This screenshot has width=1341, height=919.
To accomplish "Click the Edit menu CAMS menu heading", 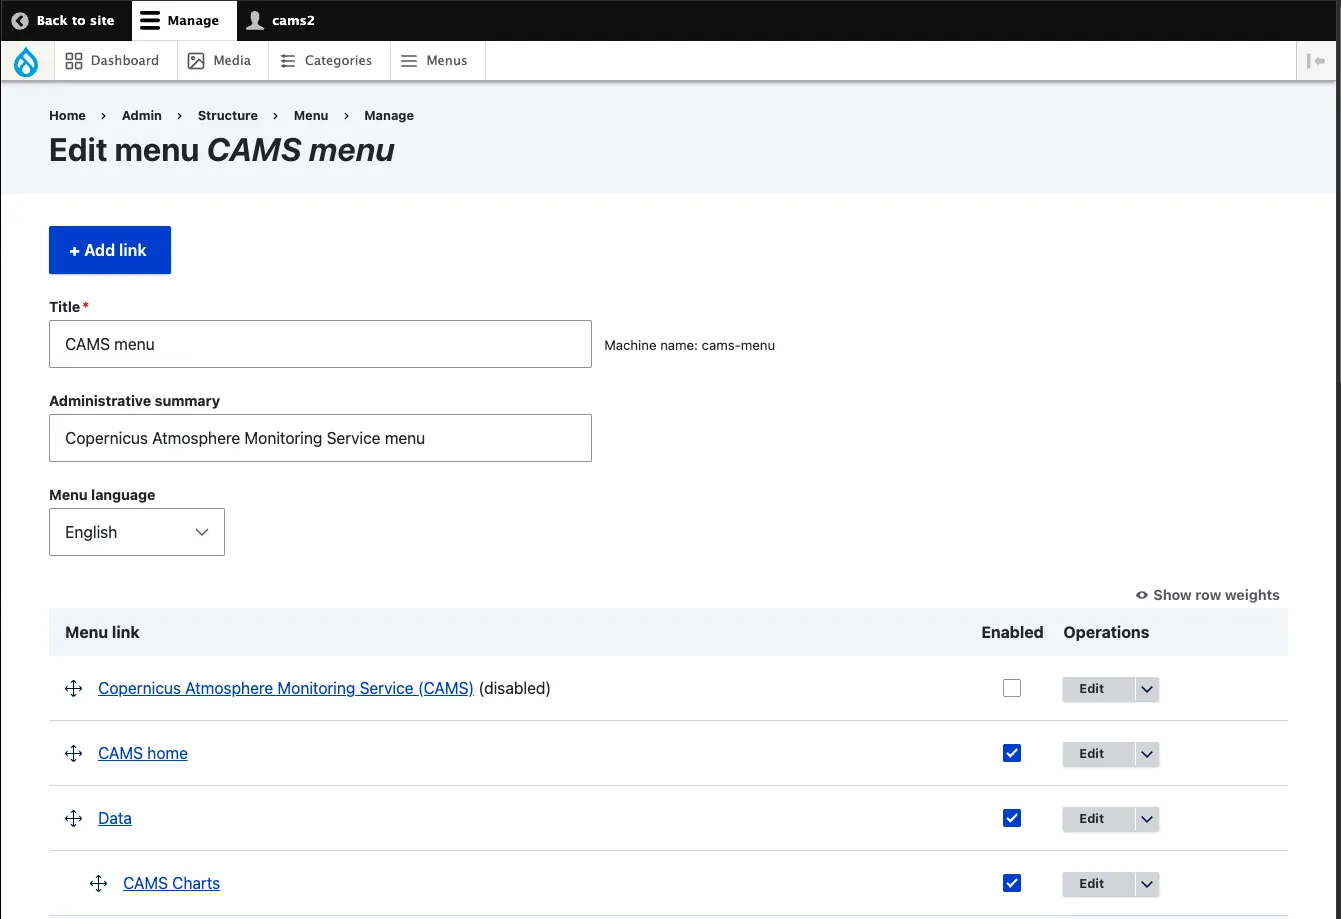I will tap(222, 150).
